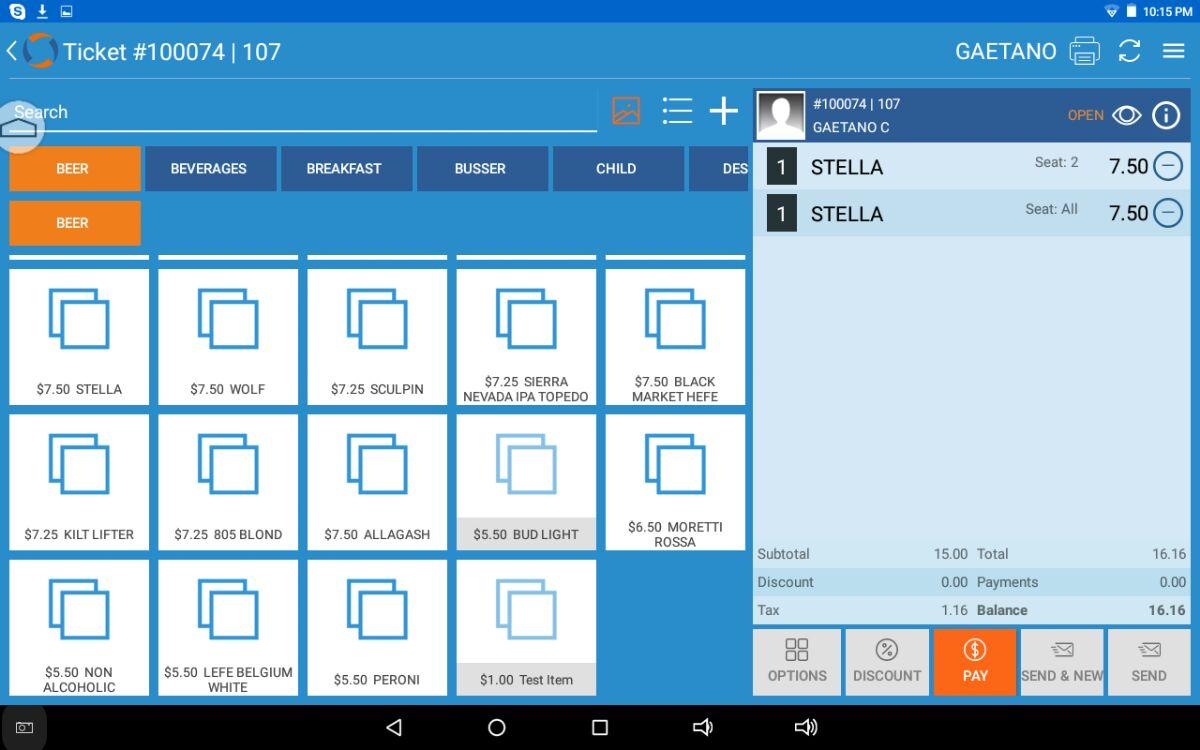Add $1.00 Test Item
Image resolution: width=1200 pixels, height=750 pixels.
526,627
